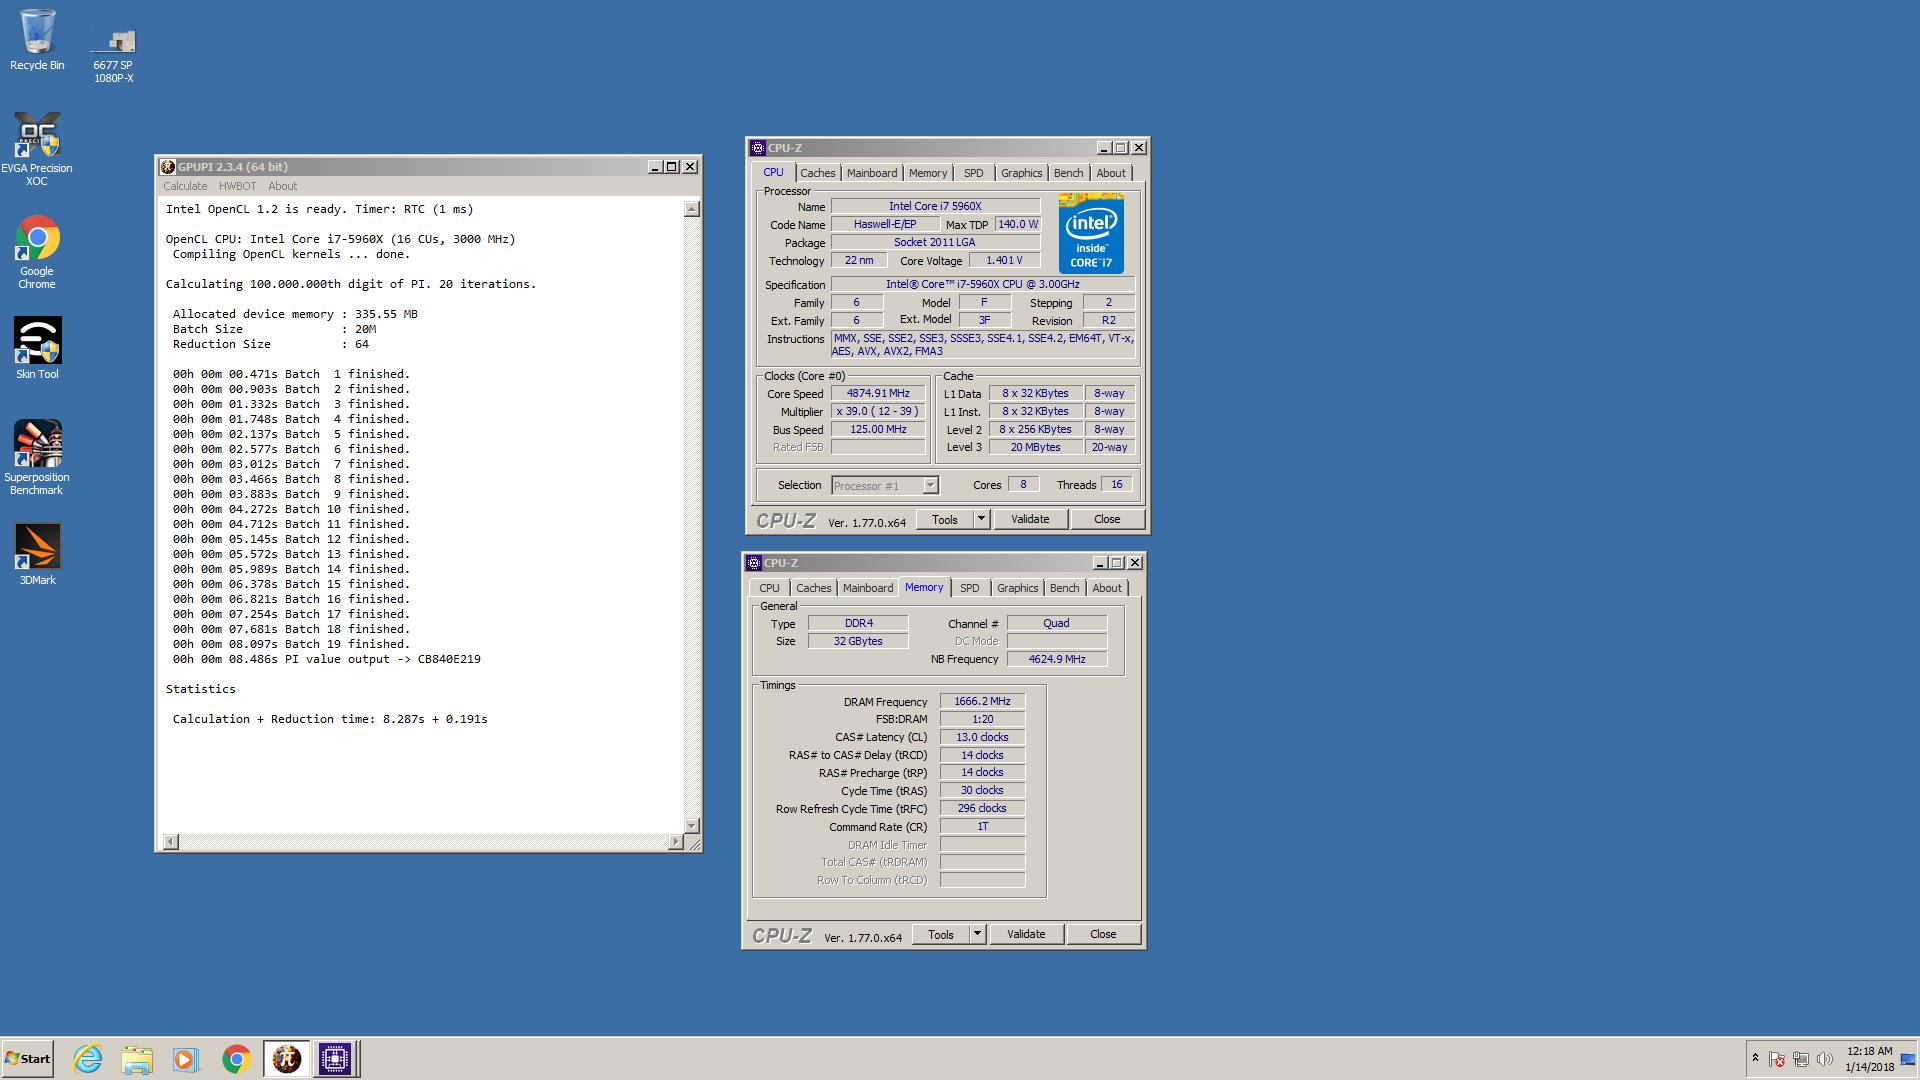
Task: Select CPU tab in lower CPU-Z window
Action: (x=769, y=588)
